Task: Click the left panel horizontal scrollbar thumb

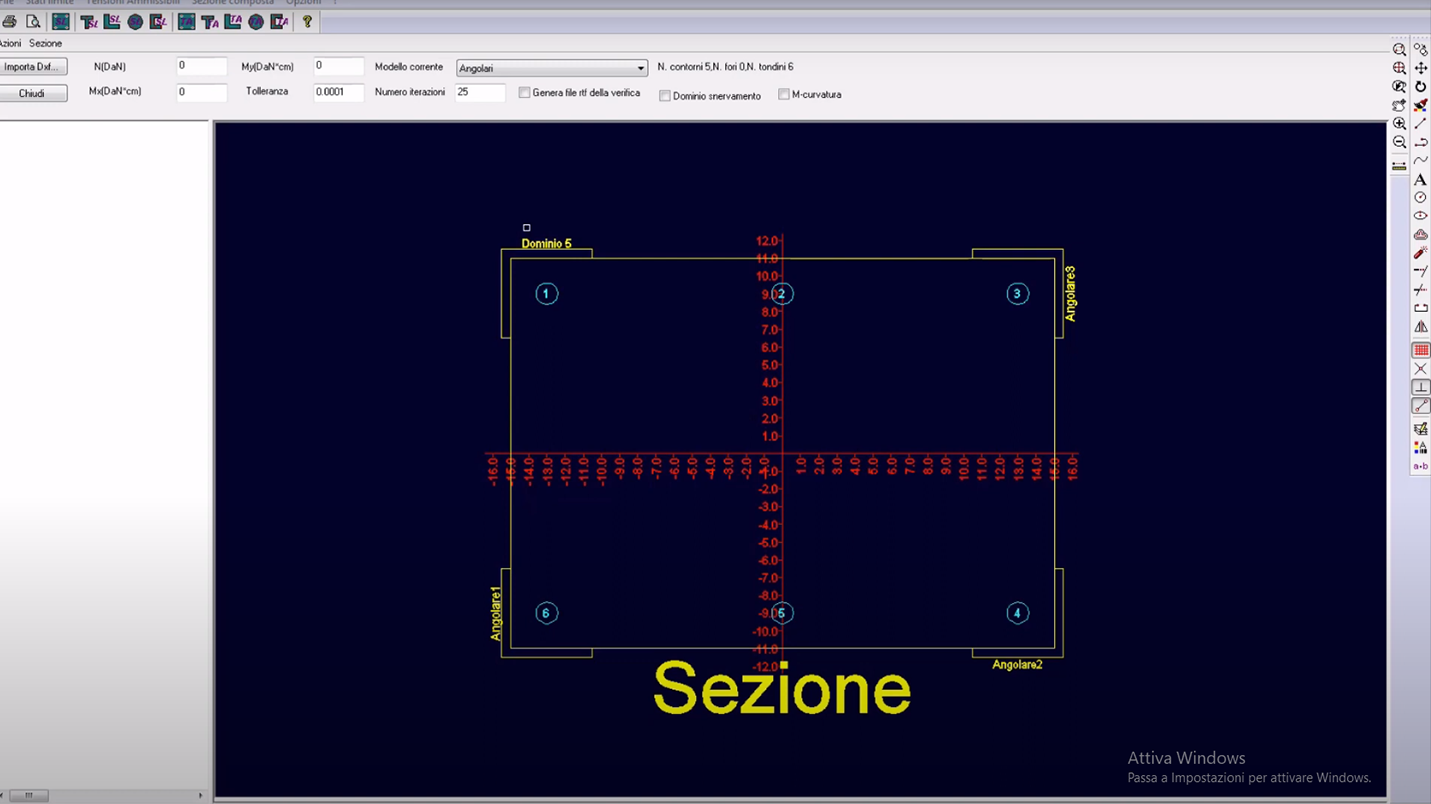Action: (28, 796)
